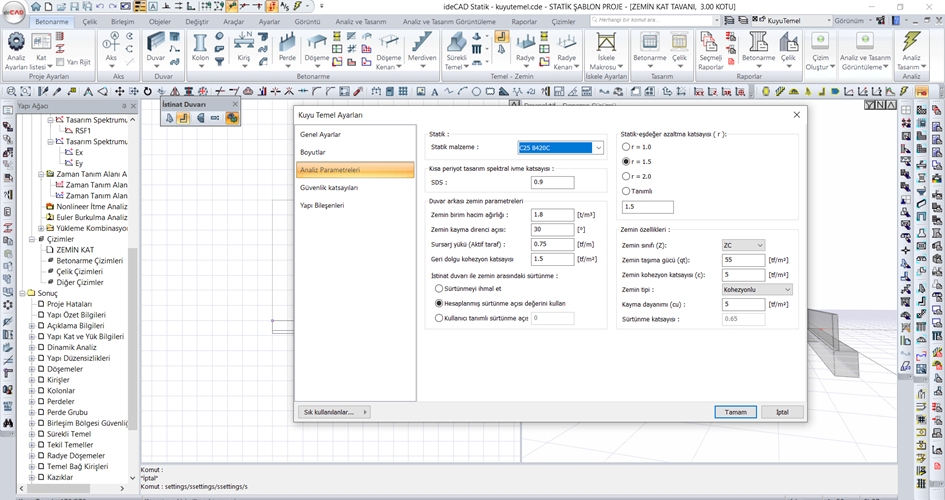Screen dimensions: 945x500
Task: Open the Çelik ribbon tab
Action: tap(90, 21)
